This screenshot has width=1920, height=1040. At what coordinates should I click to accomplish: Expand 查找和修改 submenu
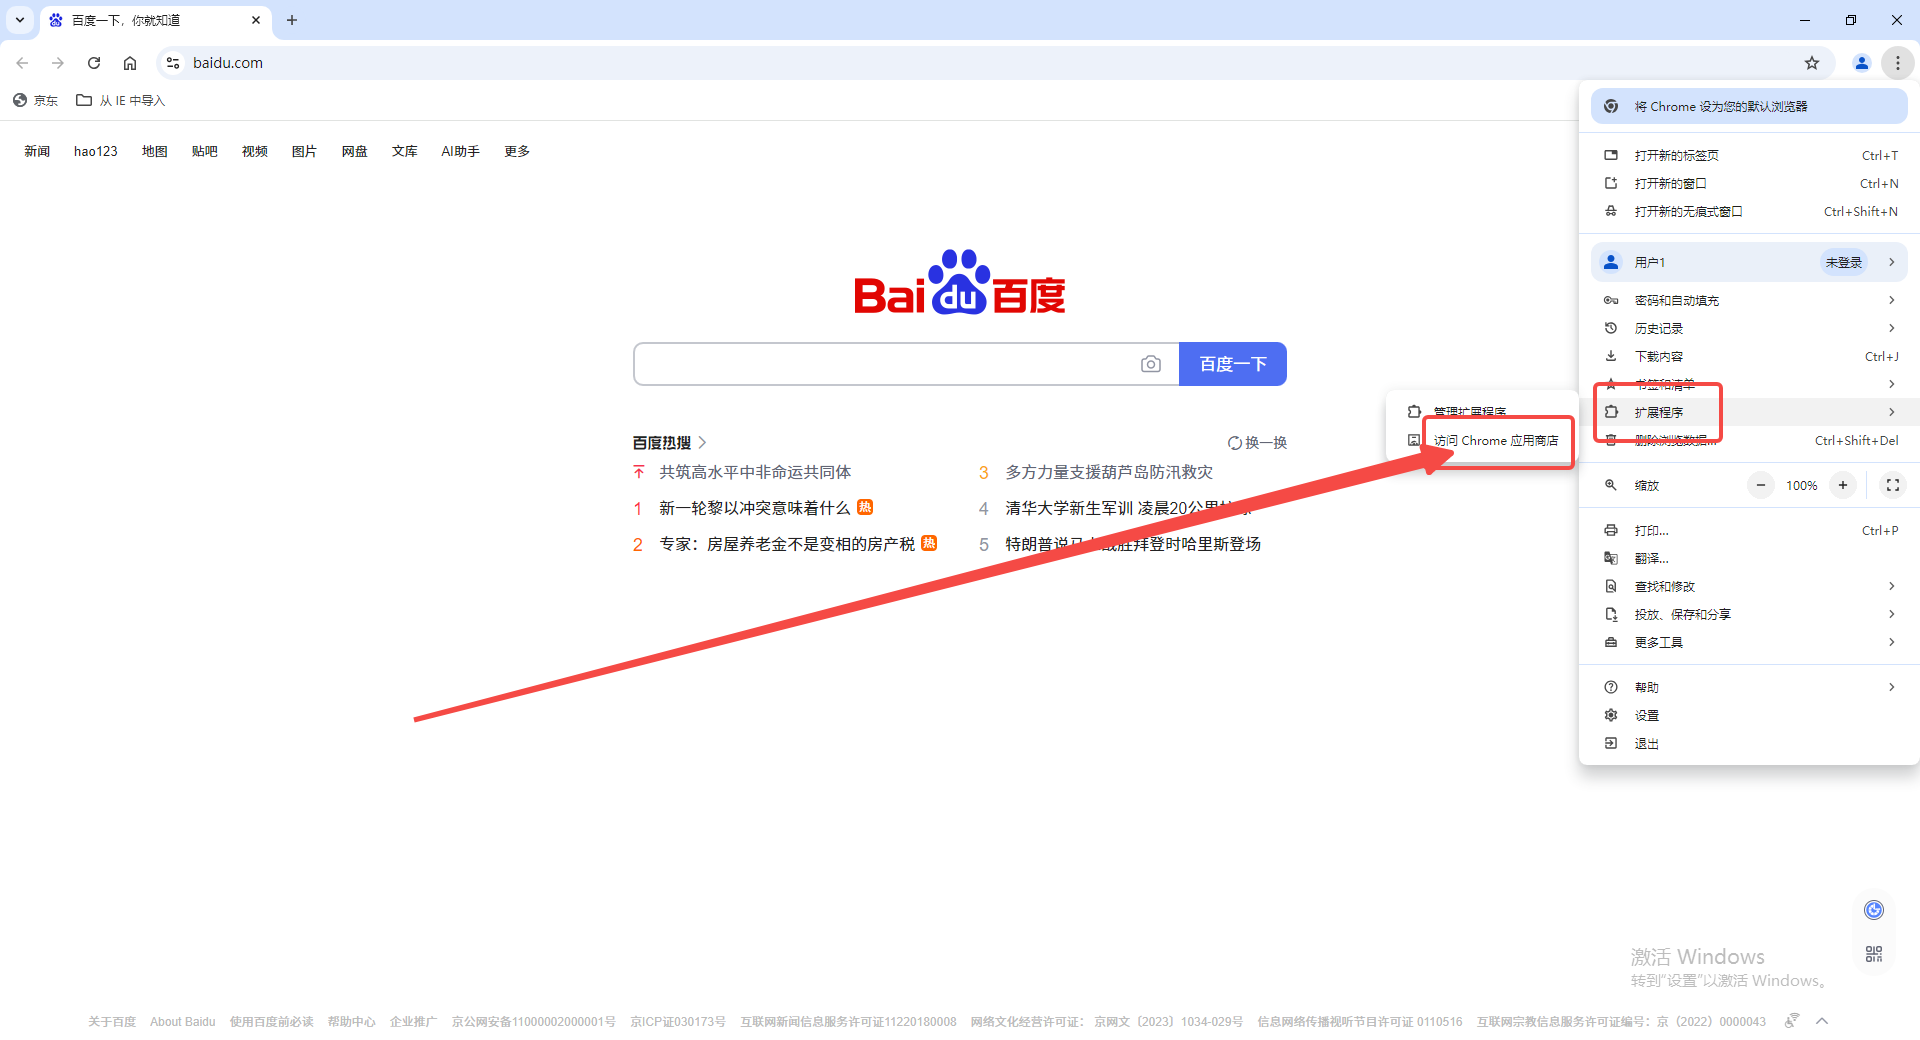(x=1749, y=586)
